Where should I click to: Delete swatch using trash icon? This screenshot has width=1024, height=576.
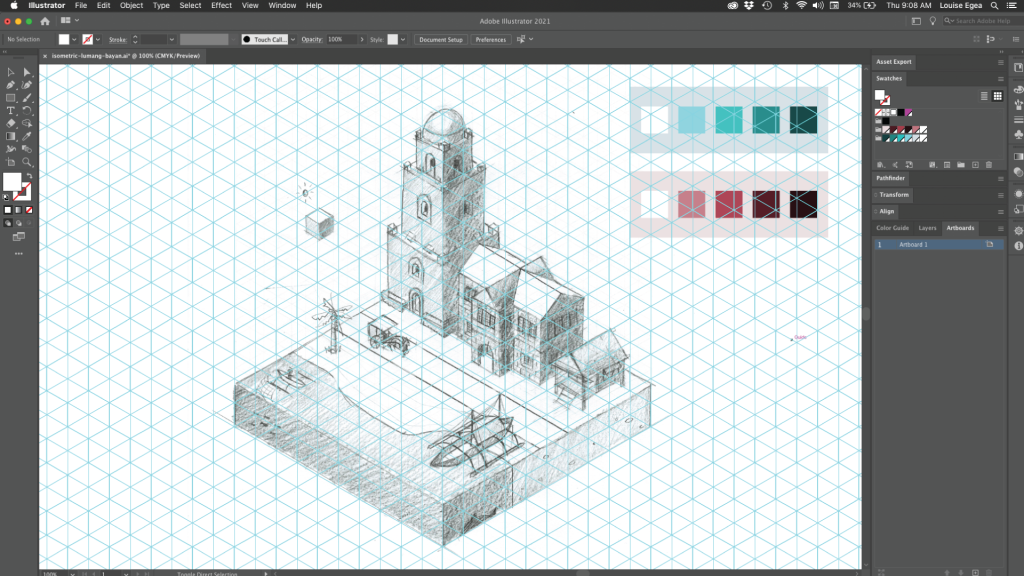click(x=989, y=165)
